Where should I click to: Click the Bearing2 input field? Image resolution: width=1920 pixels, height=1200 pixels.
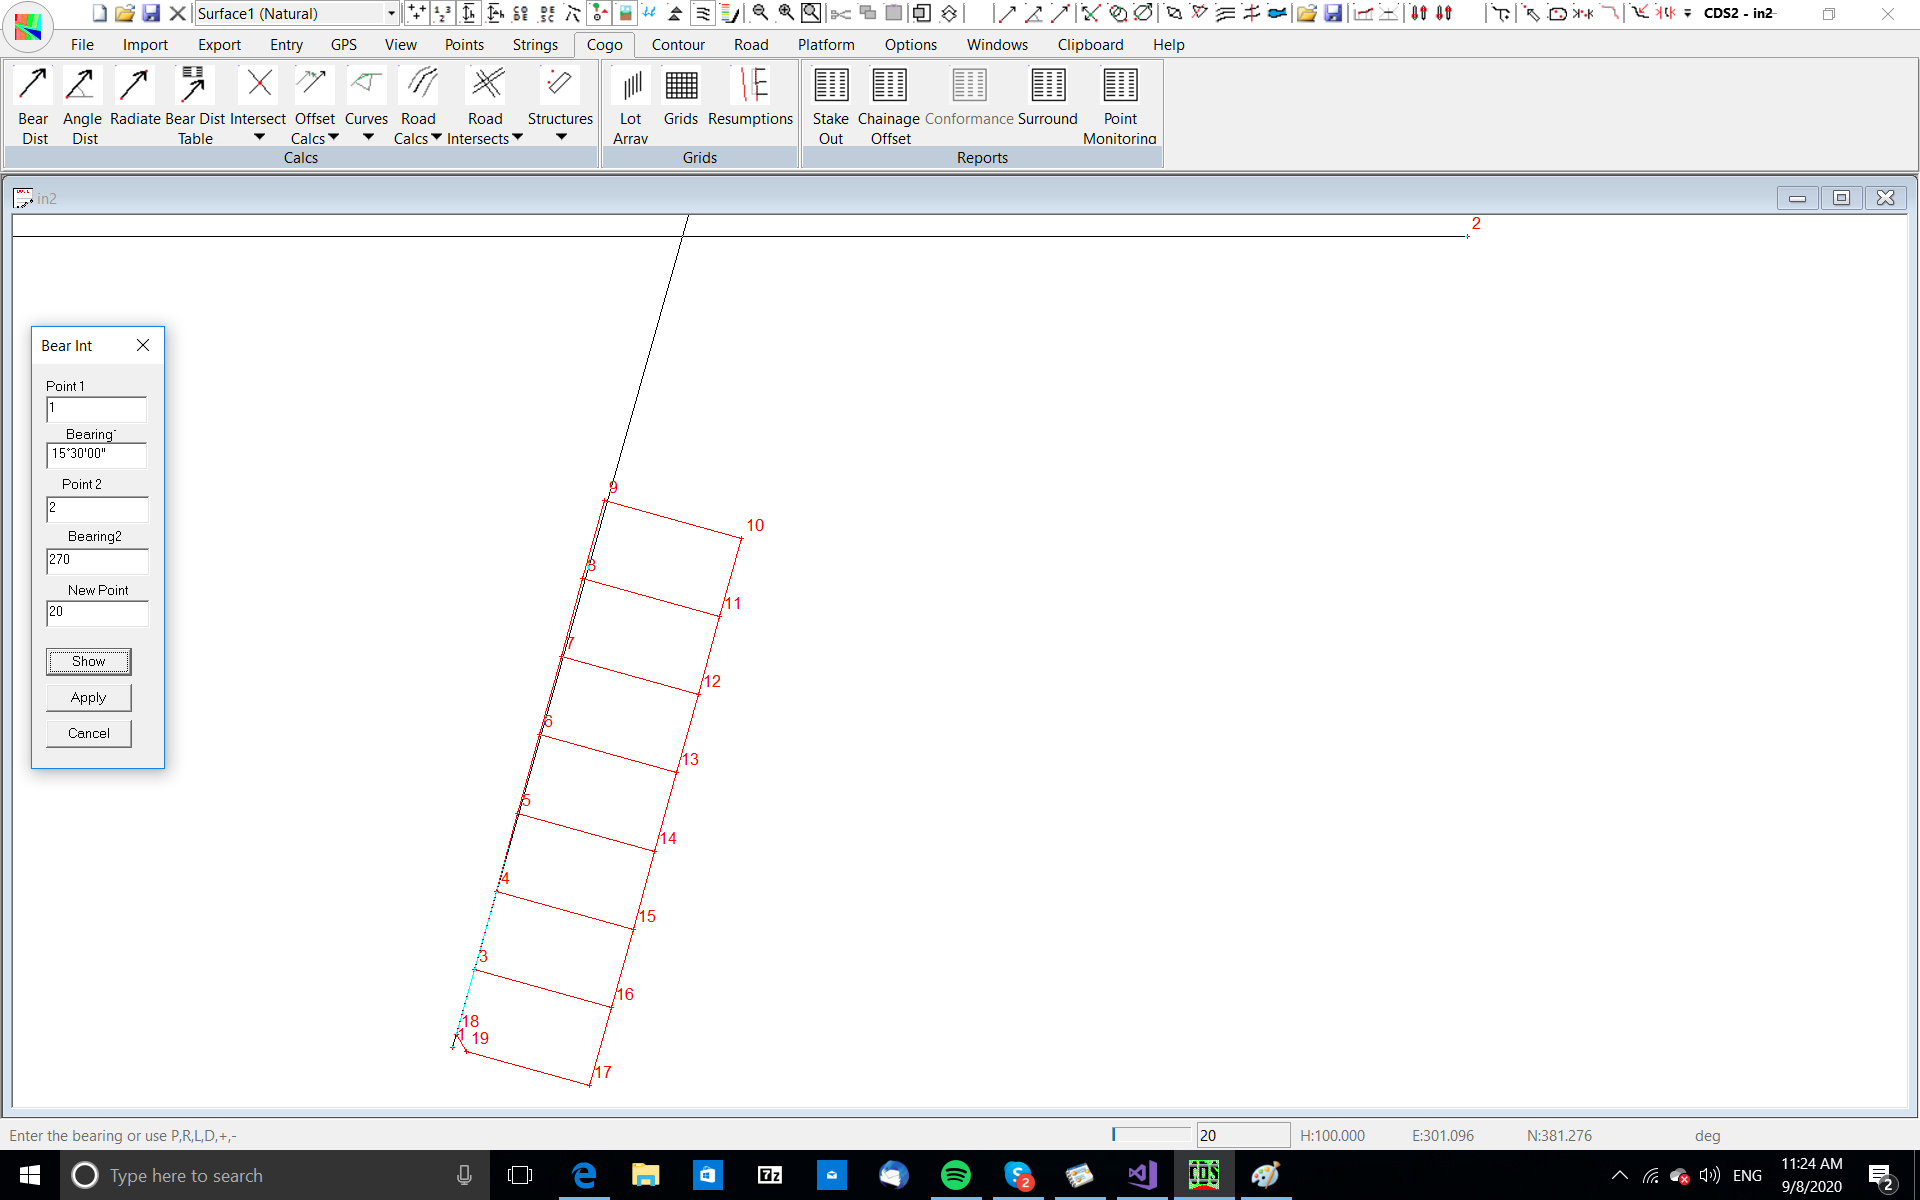tap(97, 561)
